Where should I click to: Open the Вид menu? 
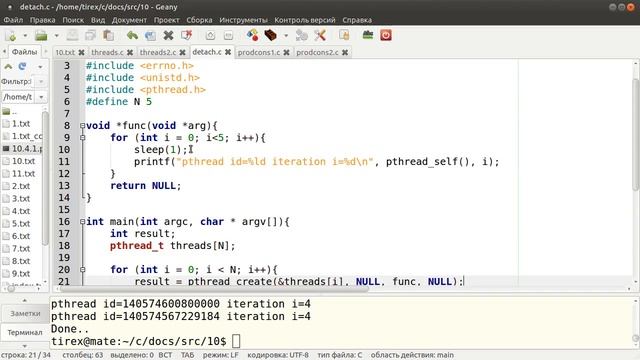pos(98,20)
